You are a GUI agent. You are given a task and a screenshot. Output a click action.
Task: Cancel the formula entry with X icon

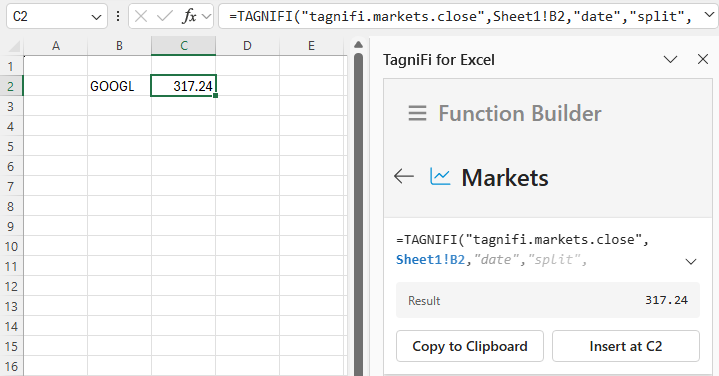[141, 17]
